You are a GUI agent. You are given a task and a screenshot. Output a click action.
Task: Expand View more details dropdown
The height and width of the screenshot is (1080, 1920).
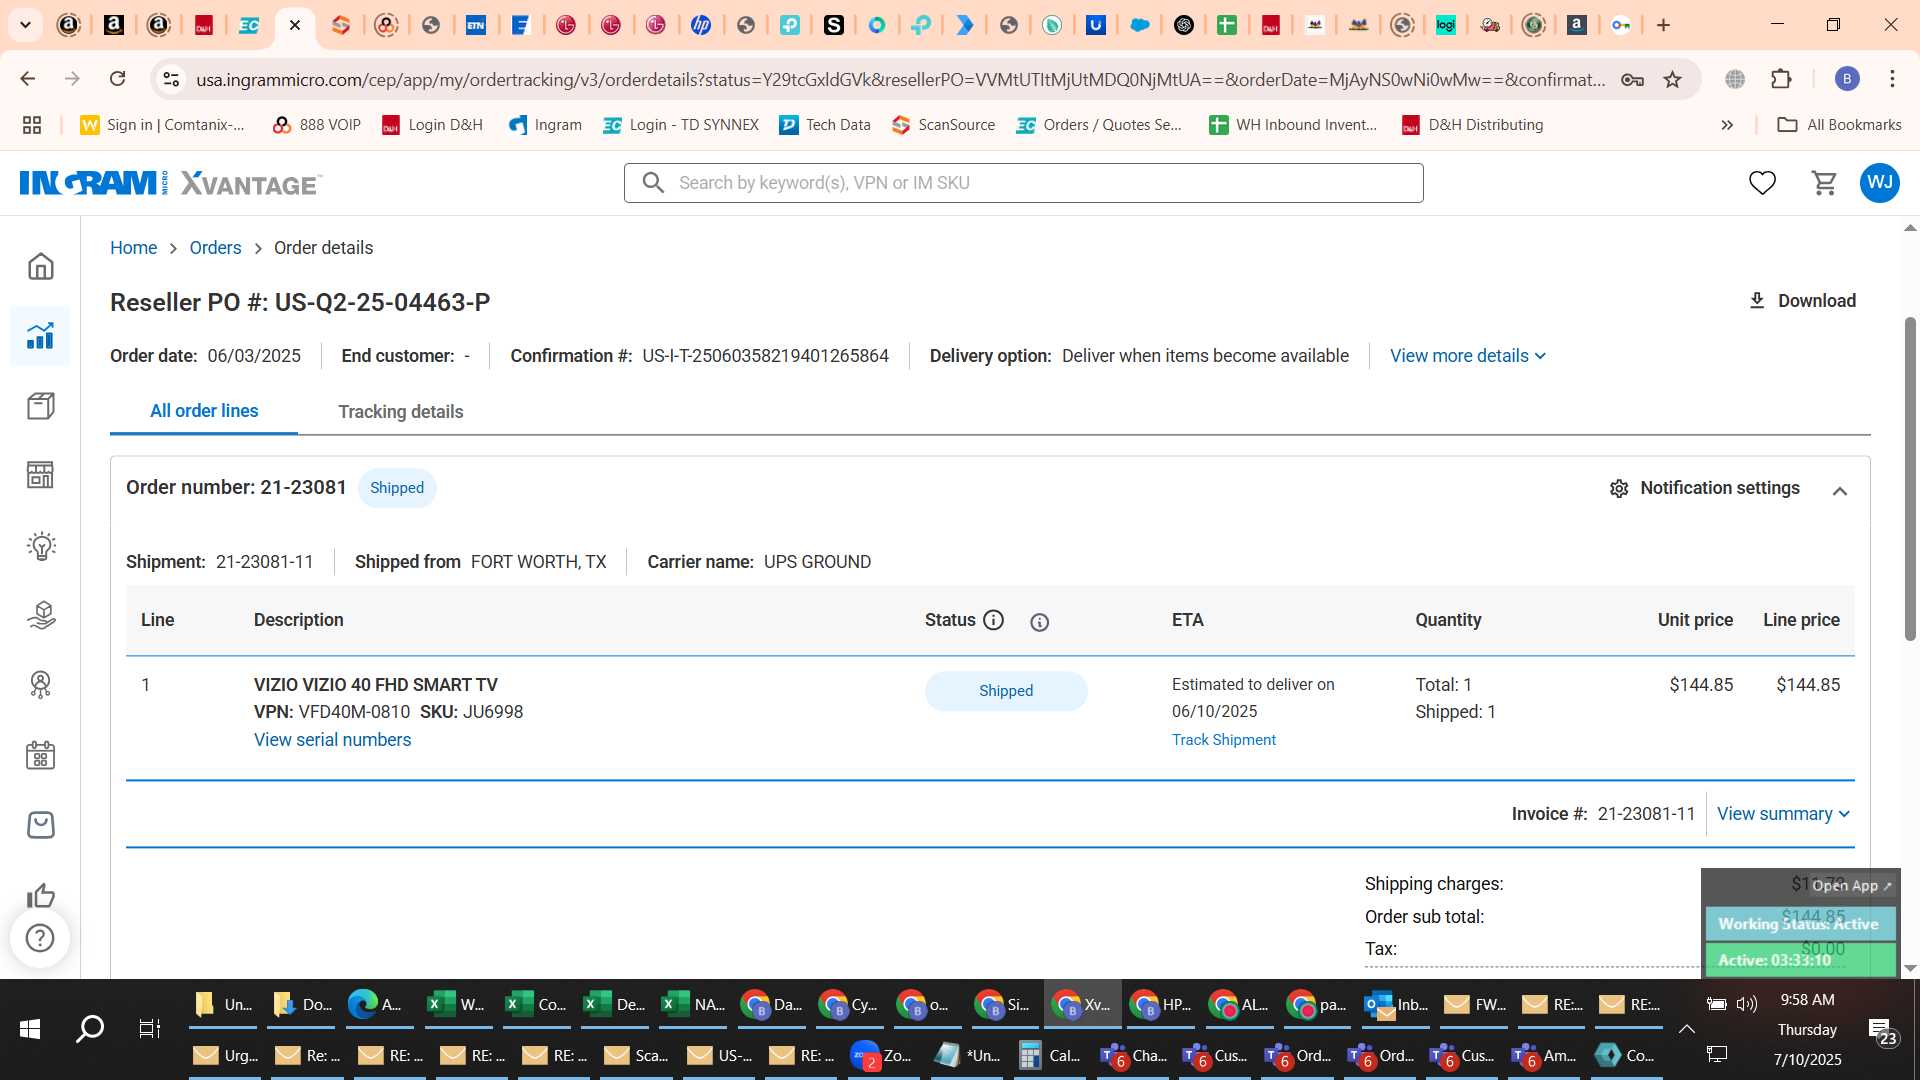coord(1468,356)
